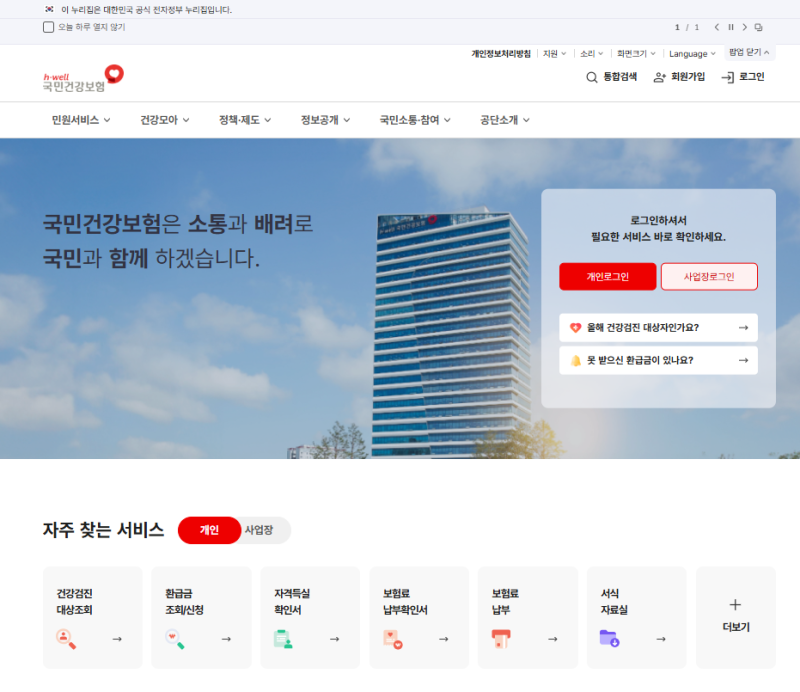
Task: Click the h-well 국민건강보험 logo
Action: pyautogui.click(x=83, y=79)
